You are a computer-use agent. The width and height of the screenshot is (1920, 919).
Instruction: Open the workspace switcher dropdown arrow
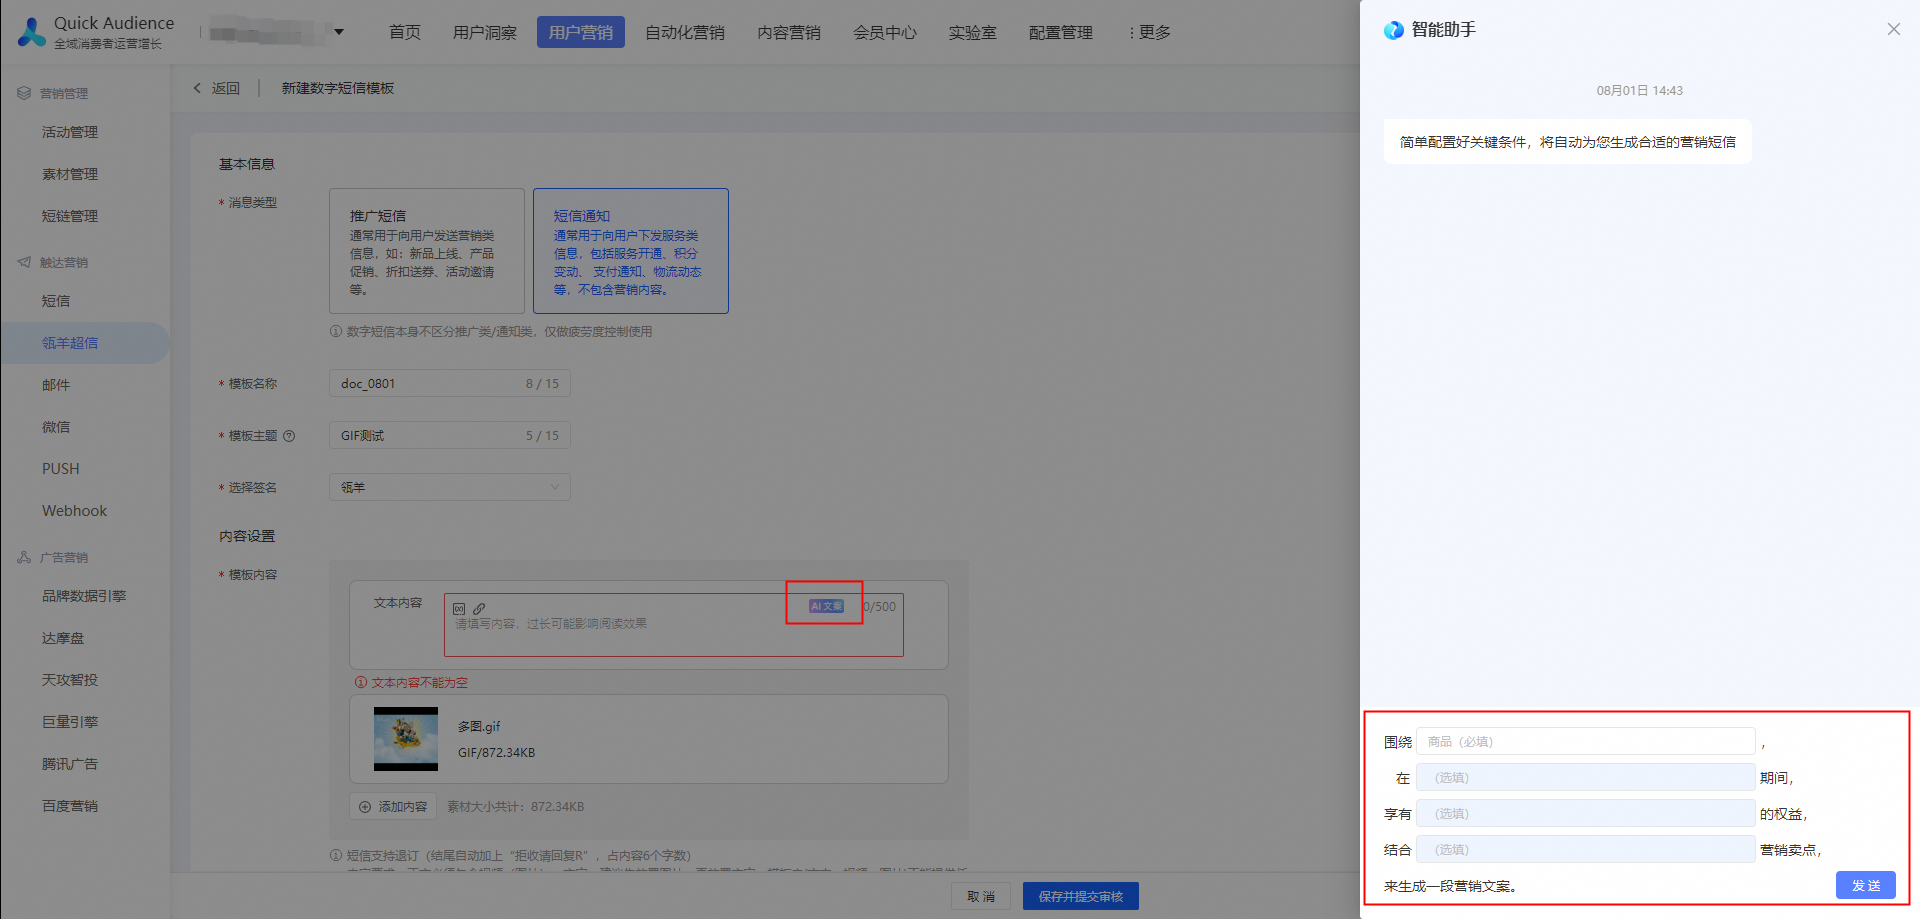(x=339, y=32)
